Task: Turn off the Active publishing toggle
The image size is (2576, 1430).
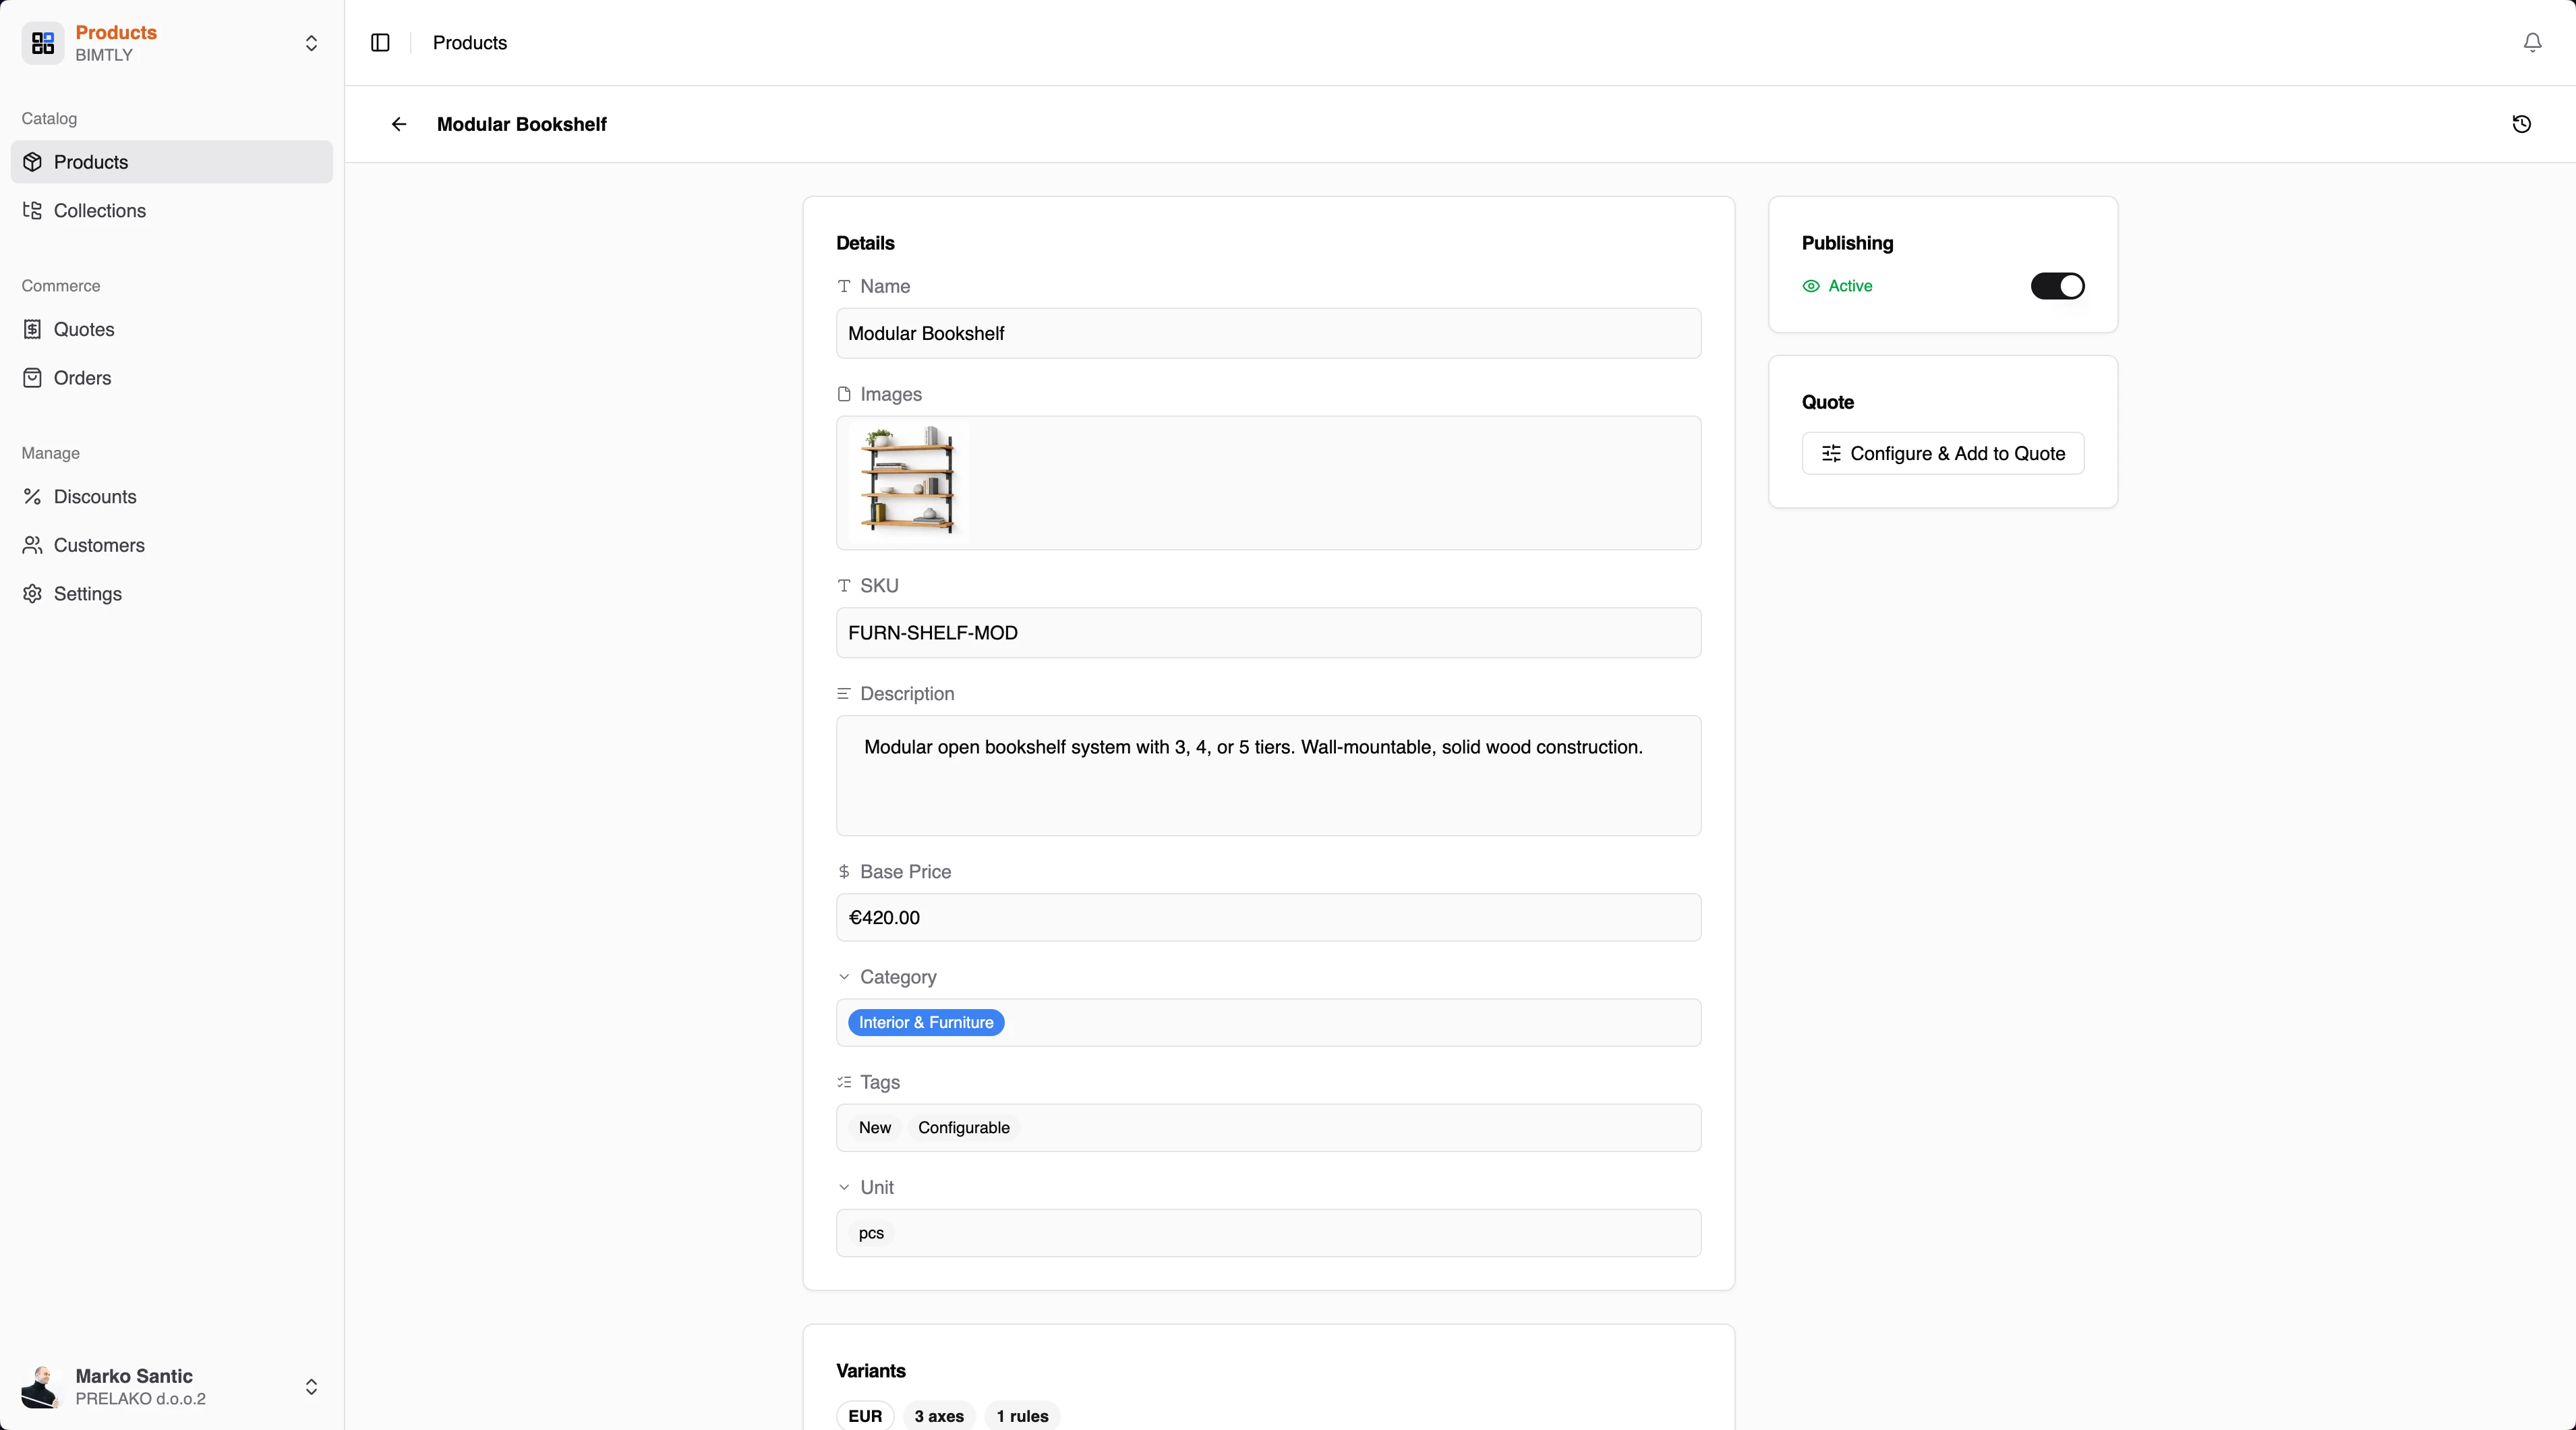Action: pos(2057,286)
